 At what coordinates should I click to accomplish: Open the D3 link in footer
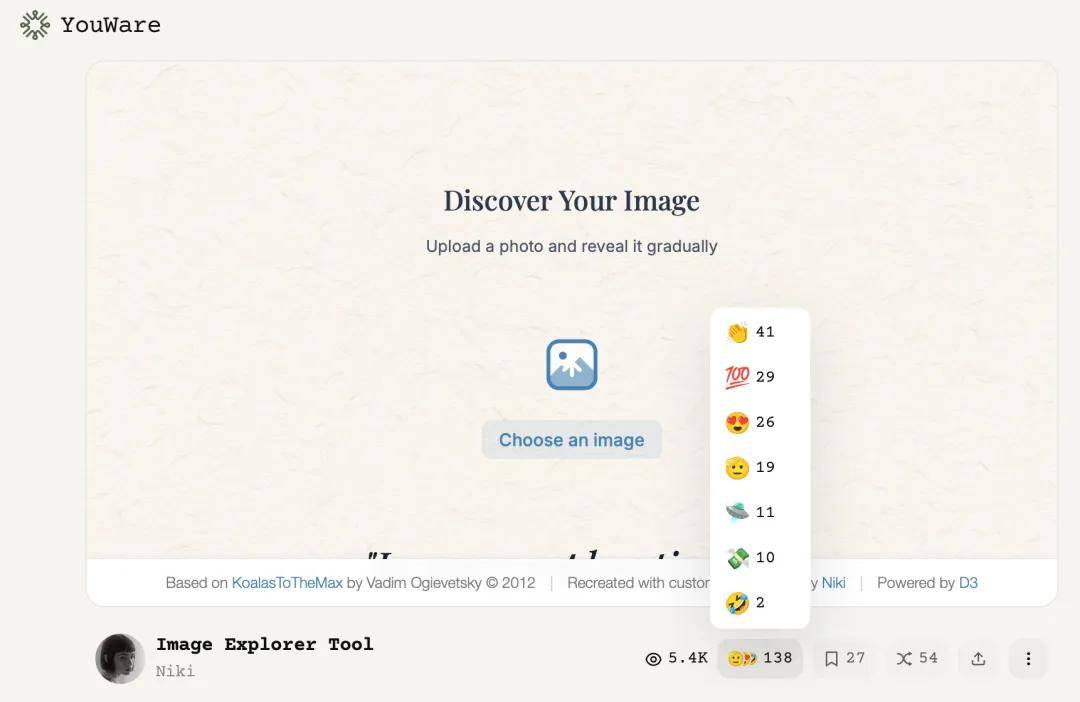[x=968, y=582]
